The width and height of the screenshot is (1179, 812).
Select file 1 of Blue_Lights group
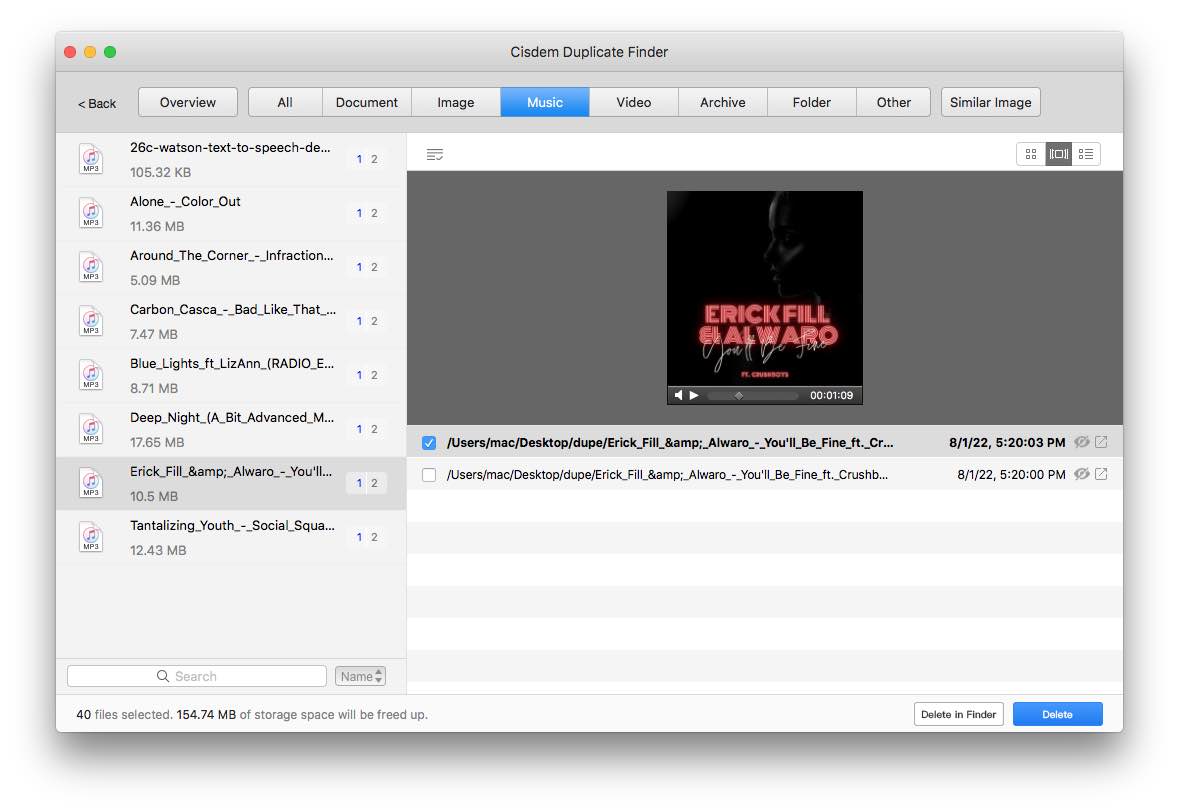(359, 376)
